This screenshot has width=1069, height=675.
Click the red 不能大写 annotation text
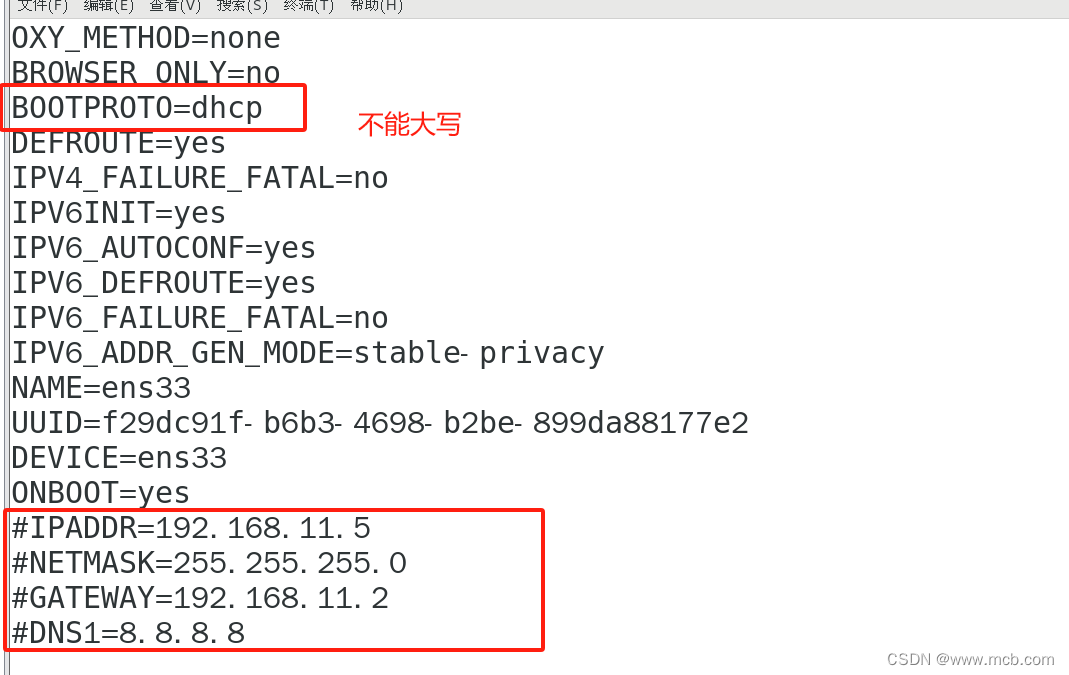pos(409,123)
